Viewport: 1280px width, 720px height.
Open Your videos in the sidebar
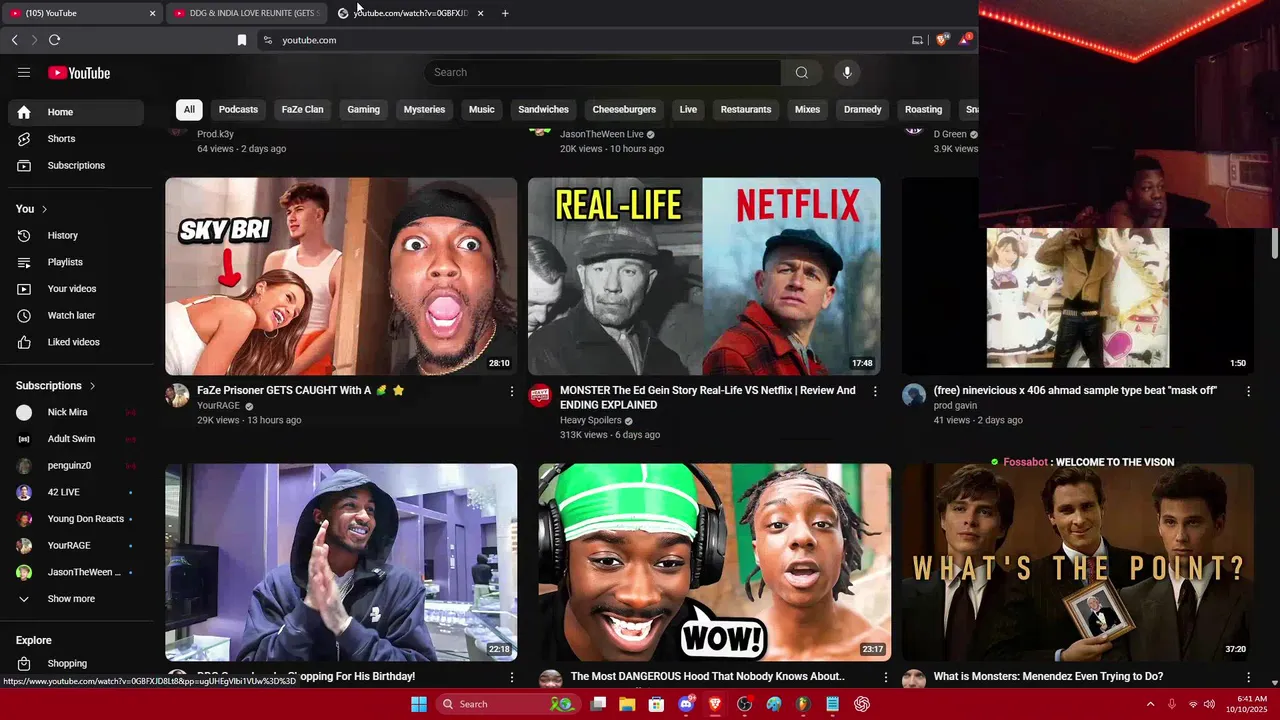pos(76,289)
